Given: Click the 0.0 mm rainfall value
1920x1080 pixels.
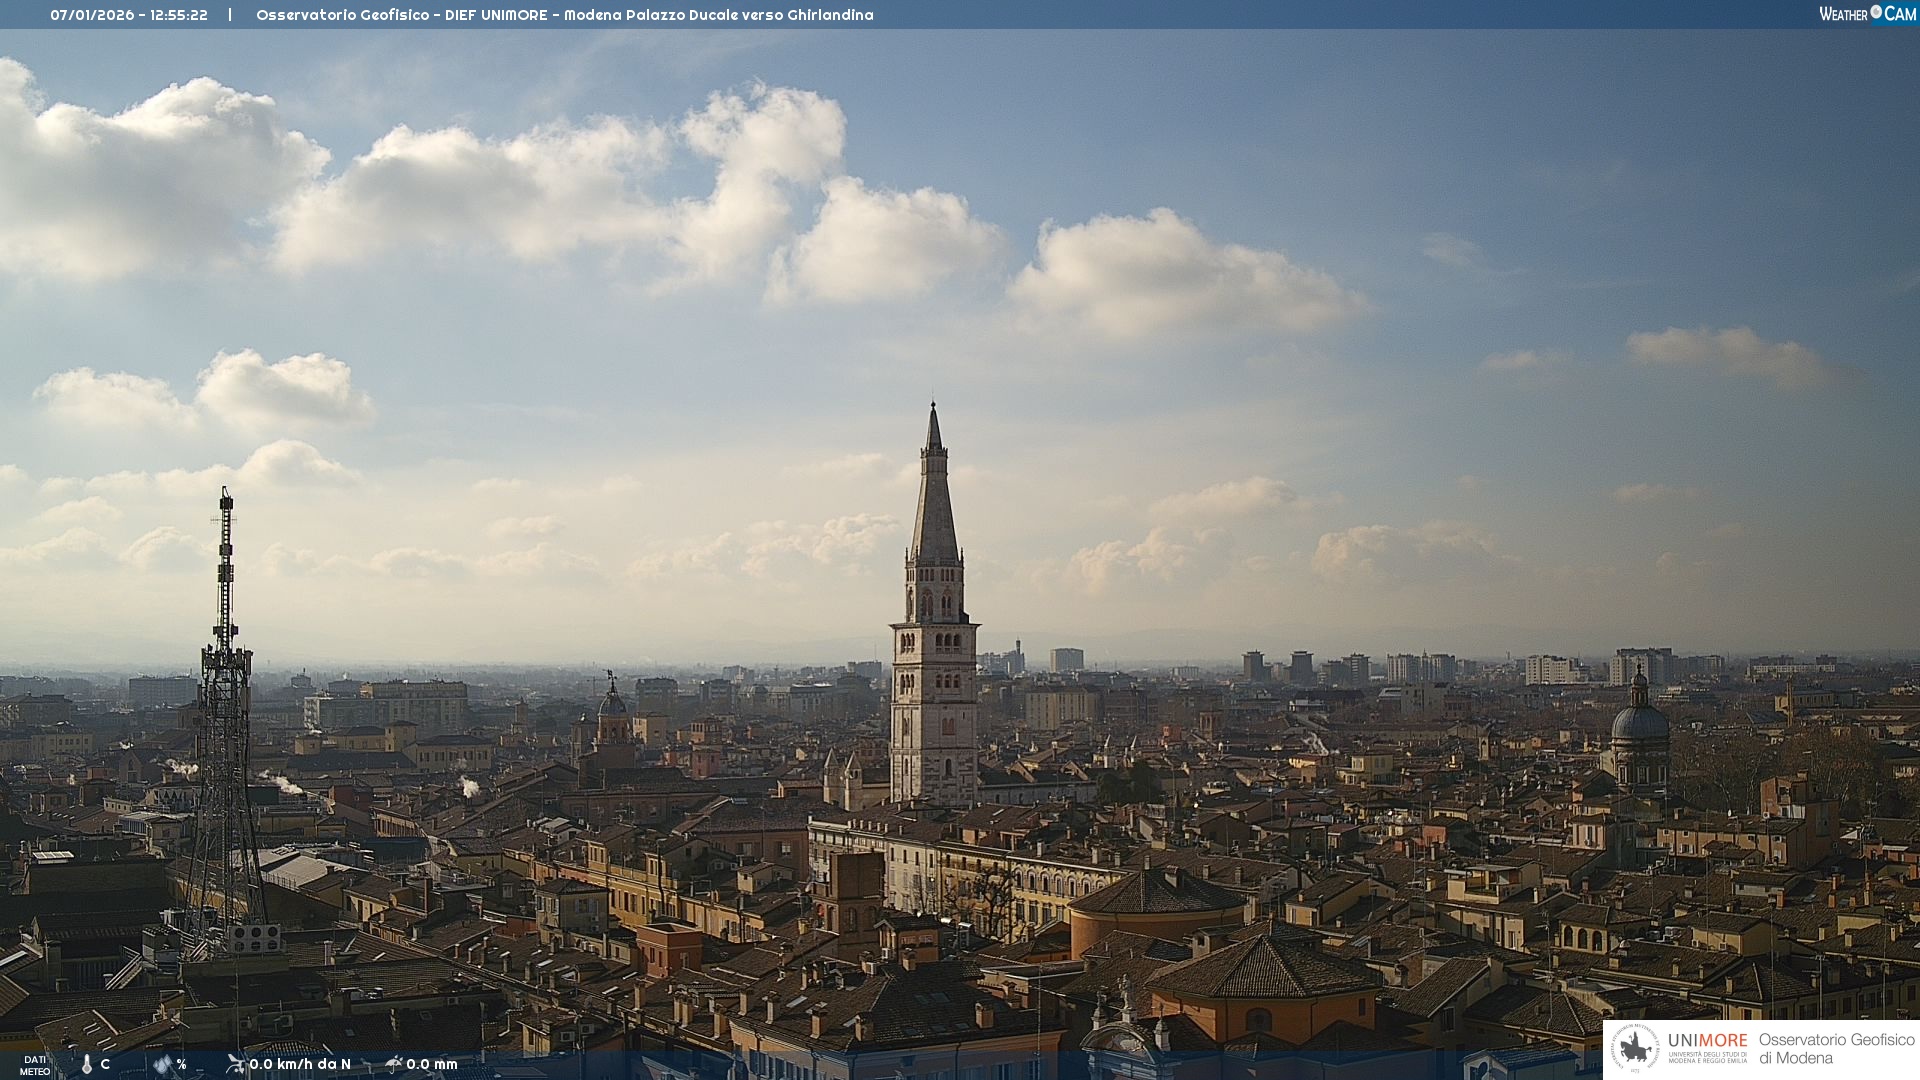Looking at the screenshot, I should pos(432,1064).
